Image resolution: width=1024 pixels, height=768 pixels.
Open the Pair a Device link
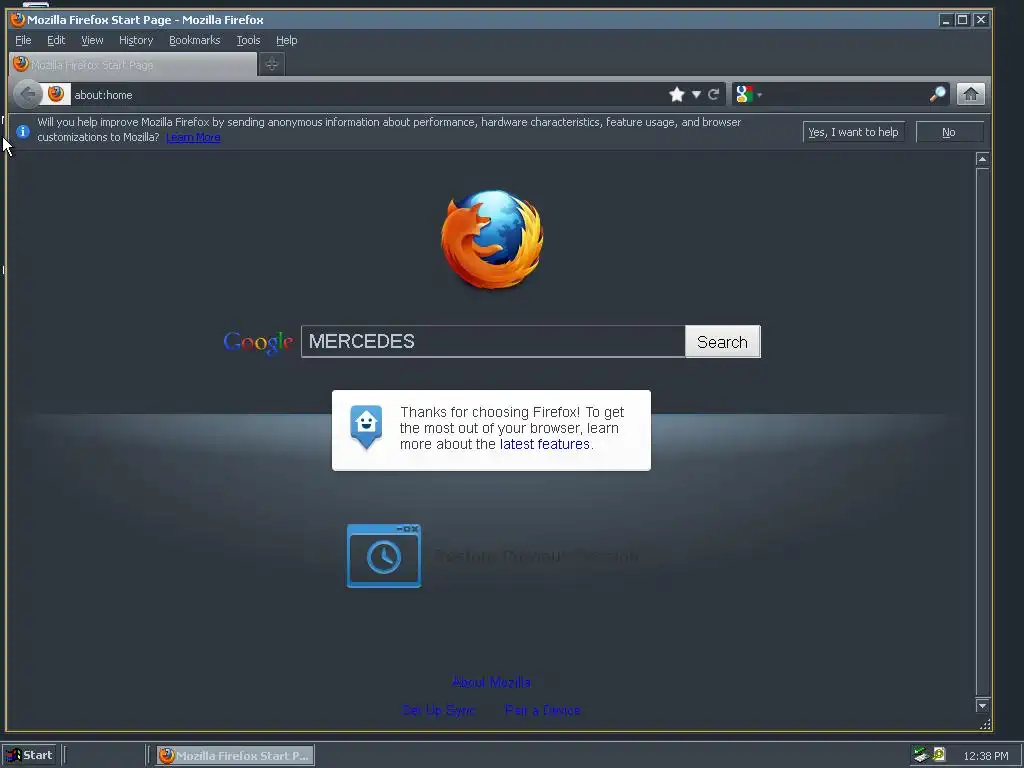coord(543,711)
